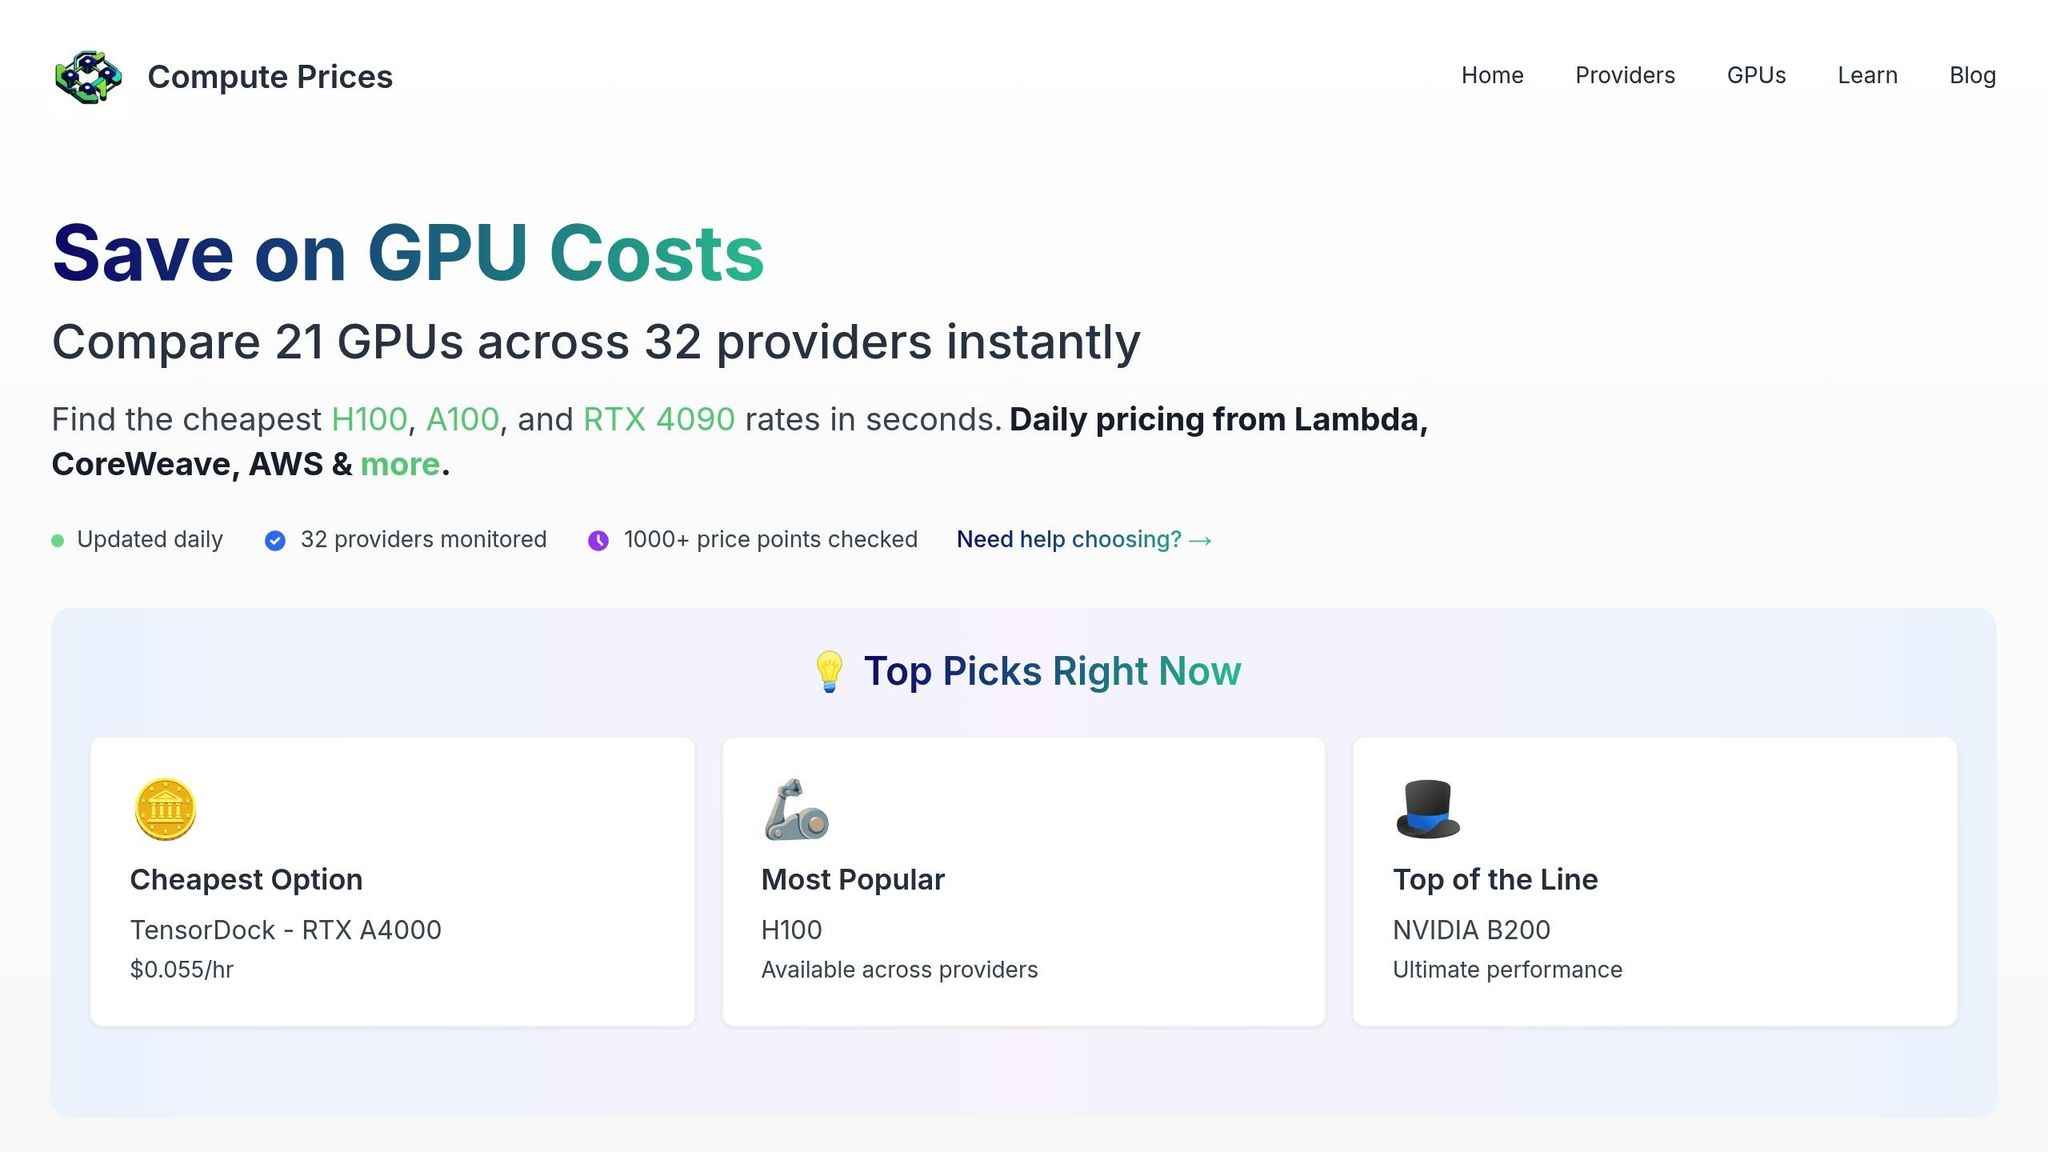This screenshot has height=1152, width=2048.
Task: Open the Learn navigation item
Action: [1867, 75]
